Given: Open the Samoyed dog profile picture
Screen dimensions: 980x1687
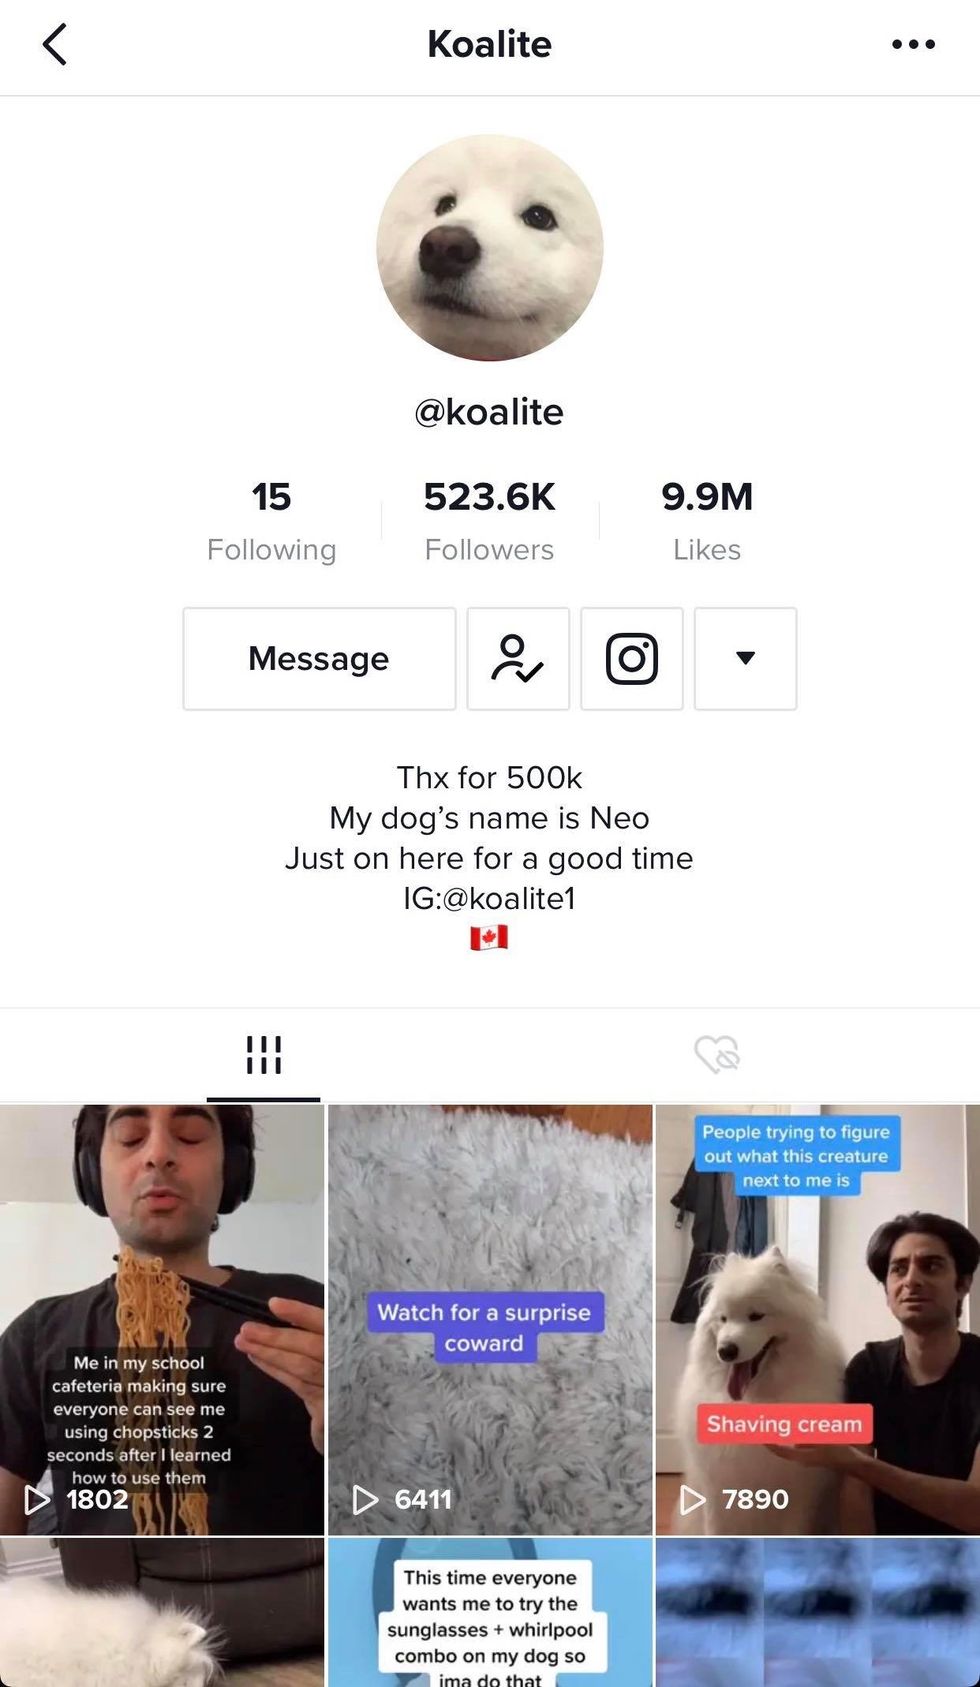Looking at the screenshot, I should (x=490, y=248).
